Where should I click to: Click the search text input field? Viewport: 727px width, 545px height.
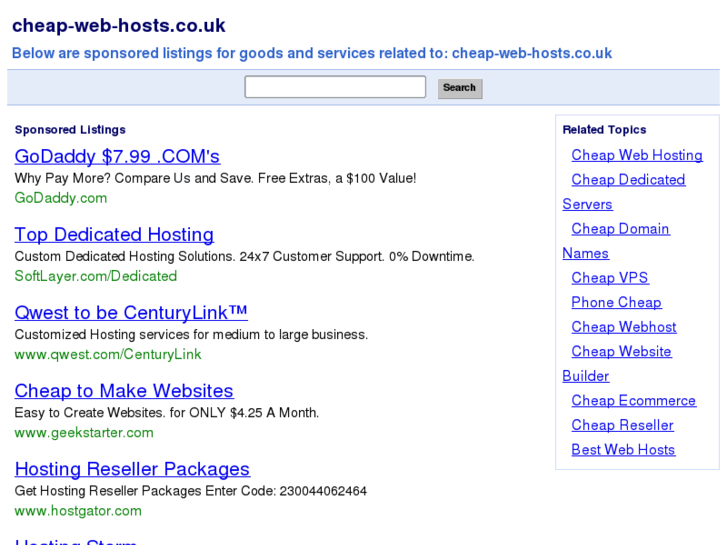pyautogui.click(x=335, y=87)
